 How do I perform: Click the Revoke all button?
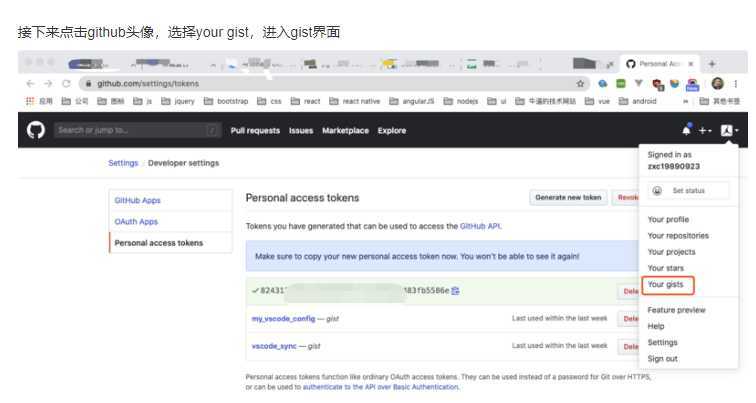pos(627,197)
